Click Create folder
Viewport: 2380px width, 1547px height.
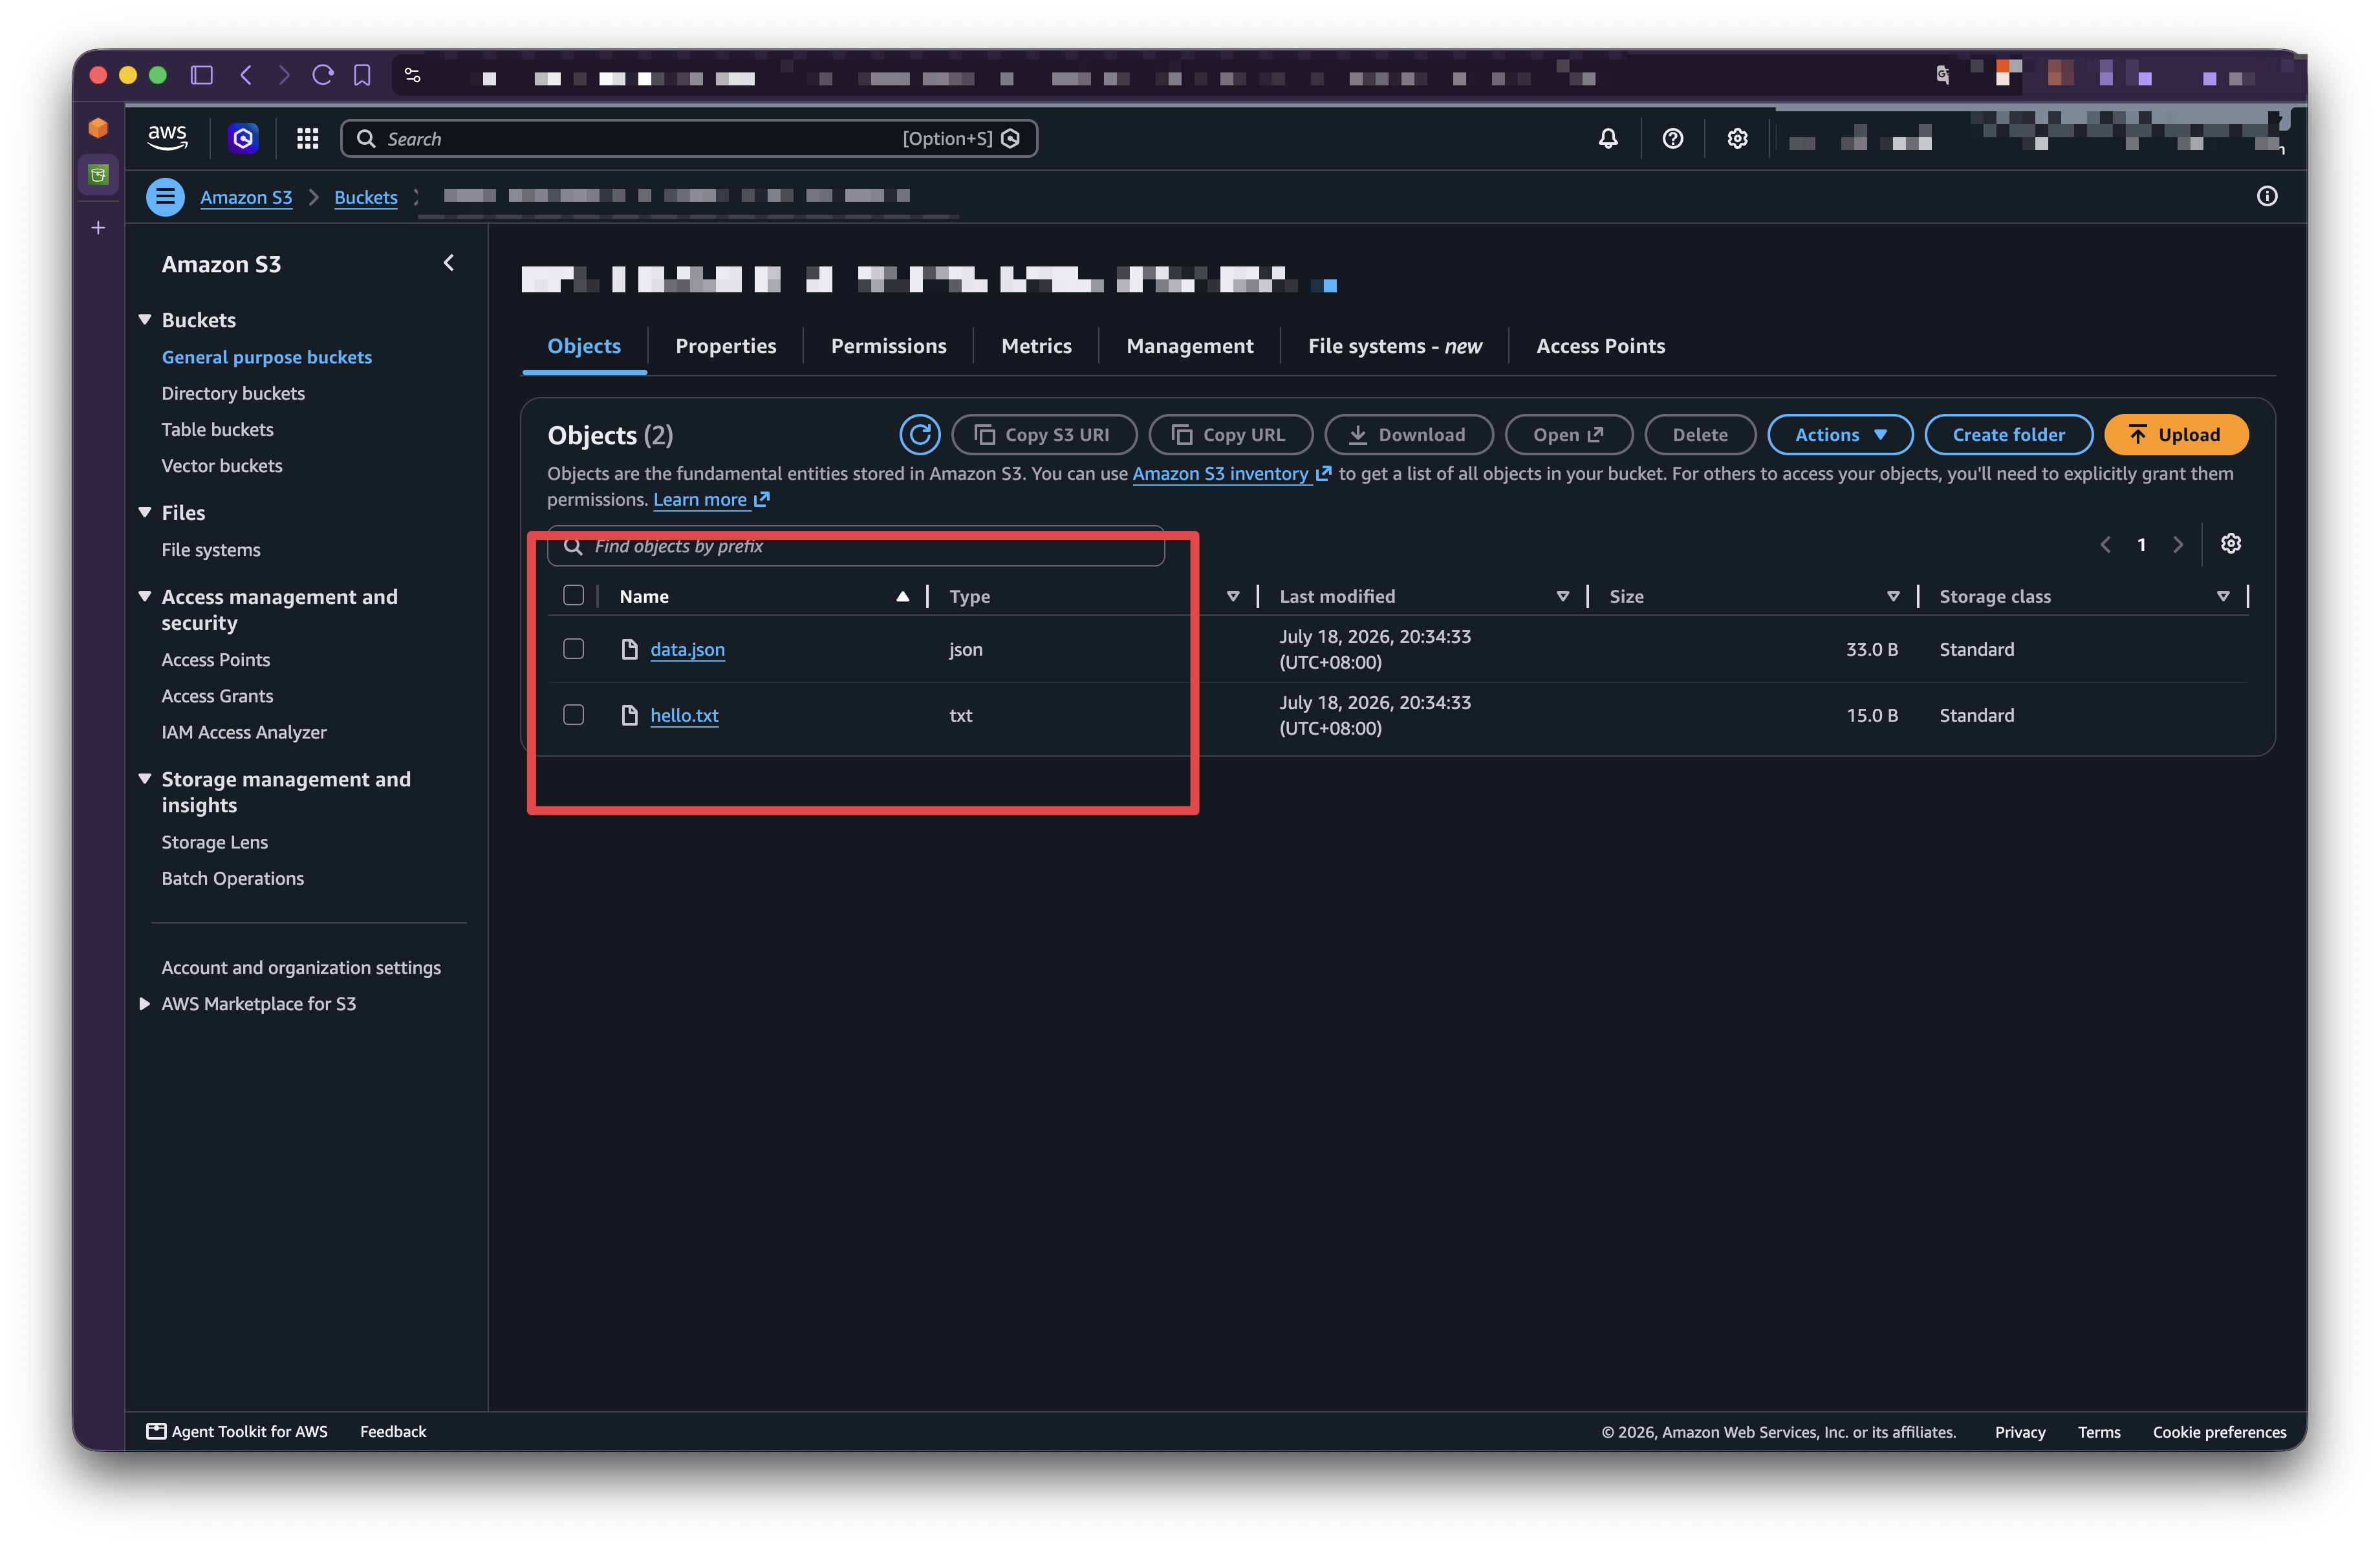click(x=2009, y=434)
